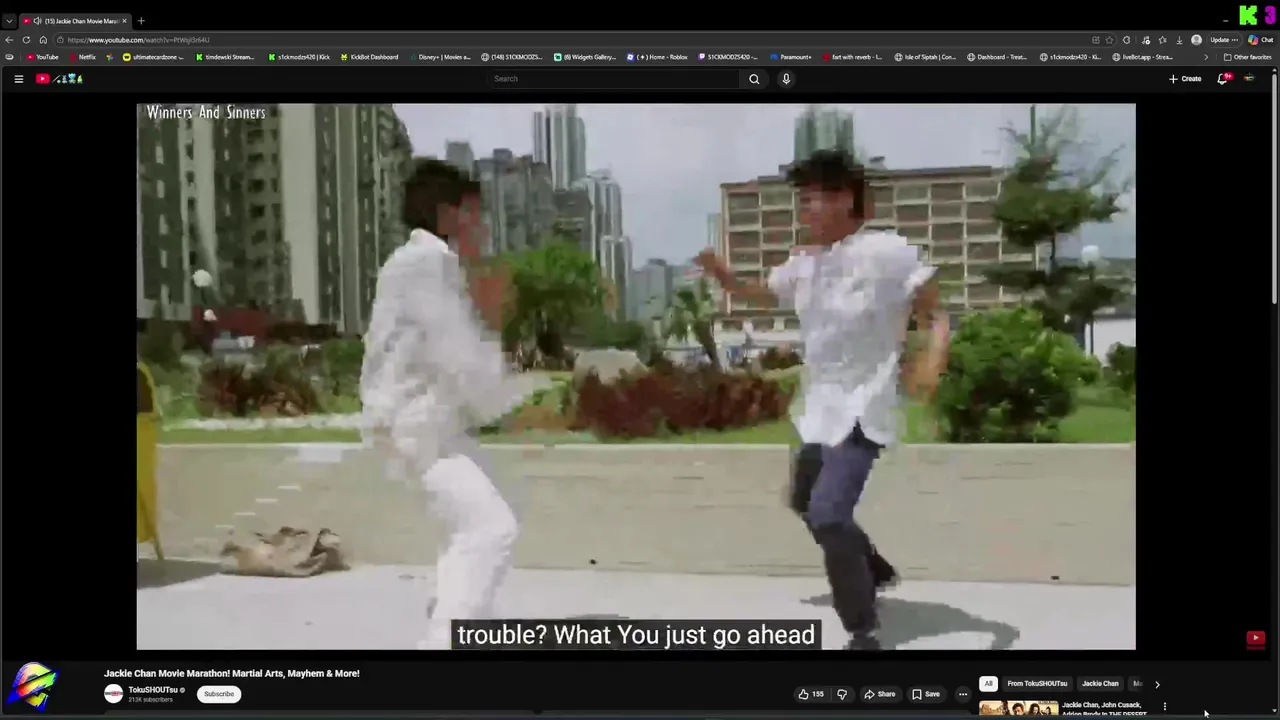Open the browser favorites hub icon
The height and width of the screenshot is (720, 1280).
(x=1162, y=40)
